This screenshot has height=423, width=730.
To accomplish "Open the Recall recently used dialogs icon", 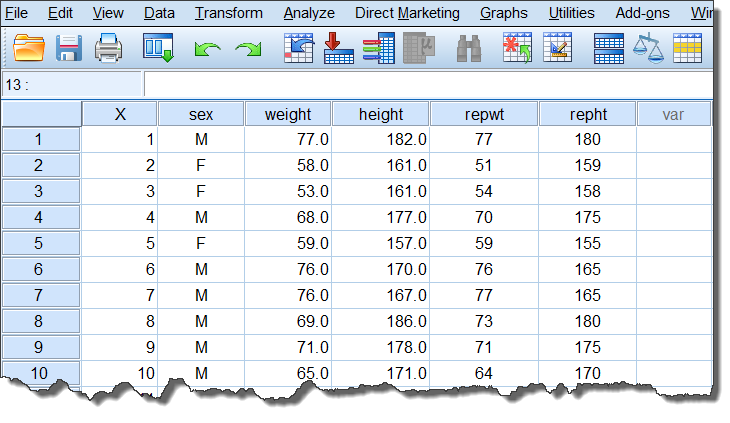I will [158, 47].
